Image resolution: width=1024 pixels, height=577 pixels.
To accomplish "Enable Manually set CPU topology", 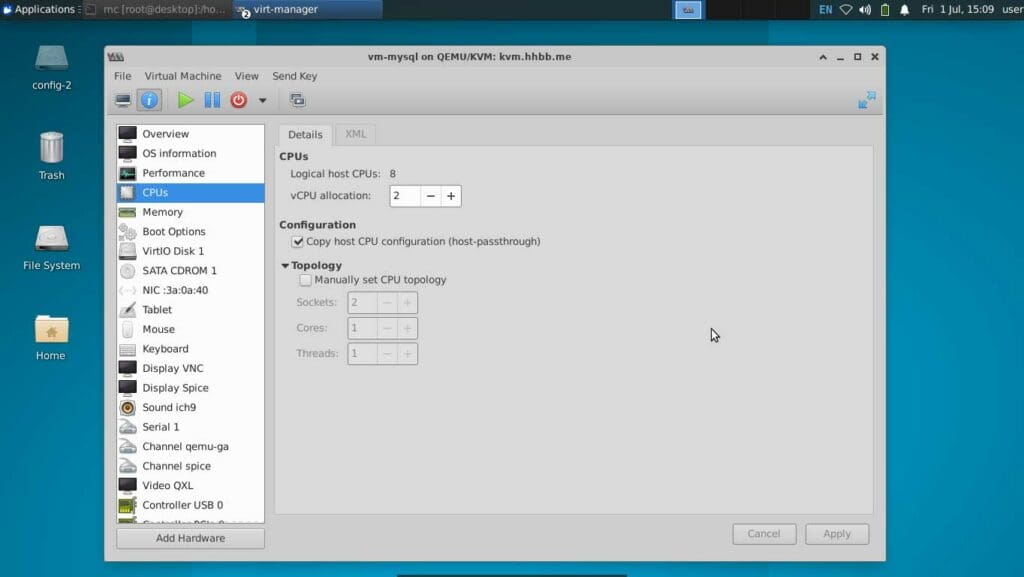I will [x=306, y=280].
